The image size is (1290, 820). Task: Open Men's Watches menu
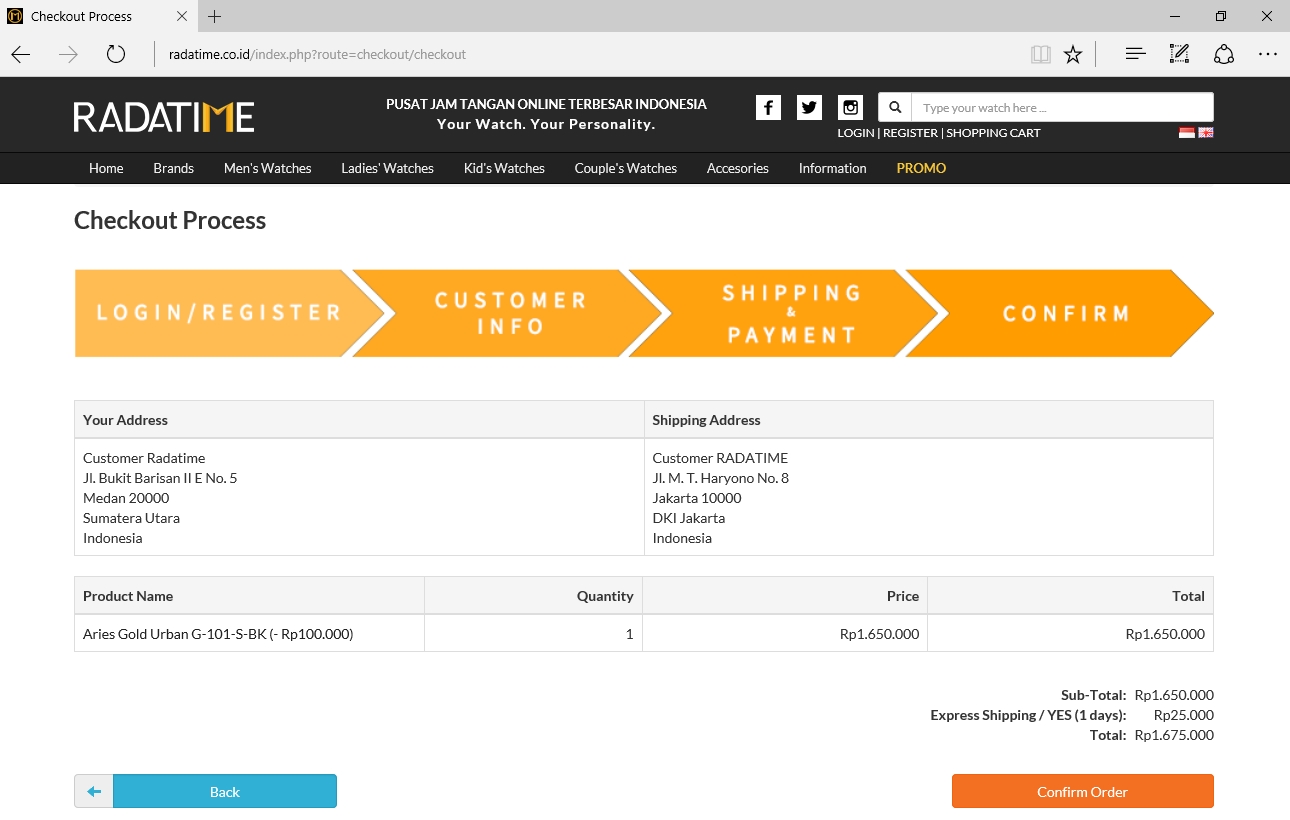[268, 168]
